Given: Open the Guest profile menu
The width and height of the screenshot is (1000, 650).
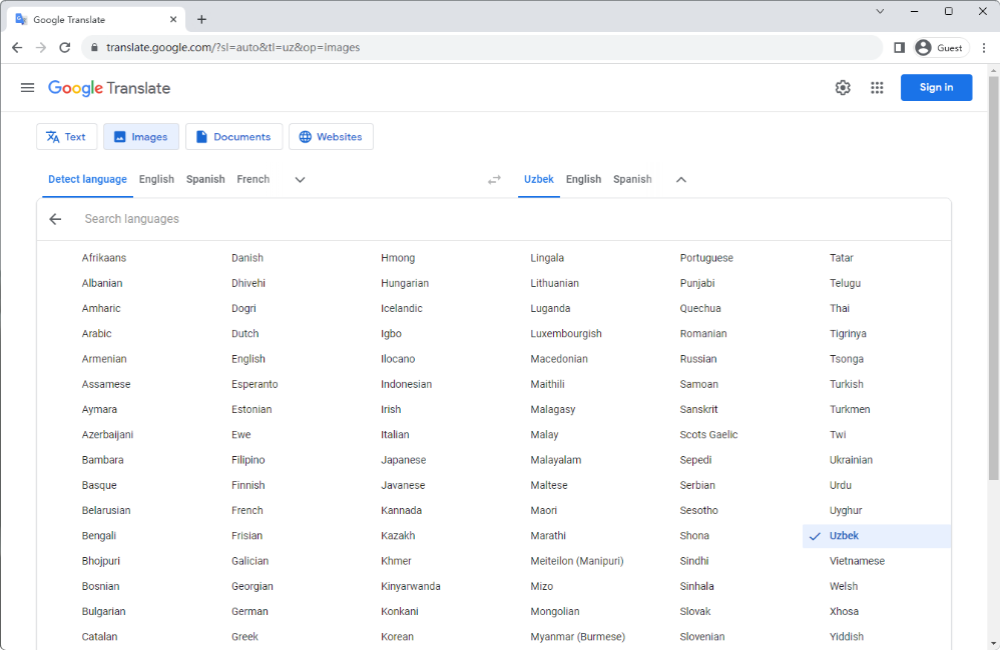Looking at the screenshot, I should (941, 47).
